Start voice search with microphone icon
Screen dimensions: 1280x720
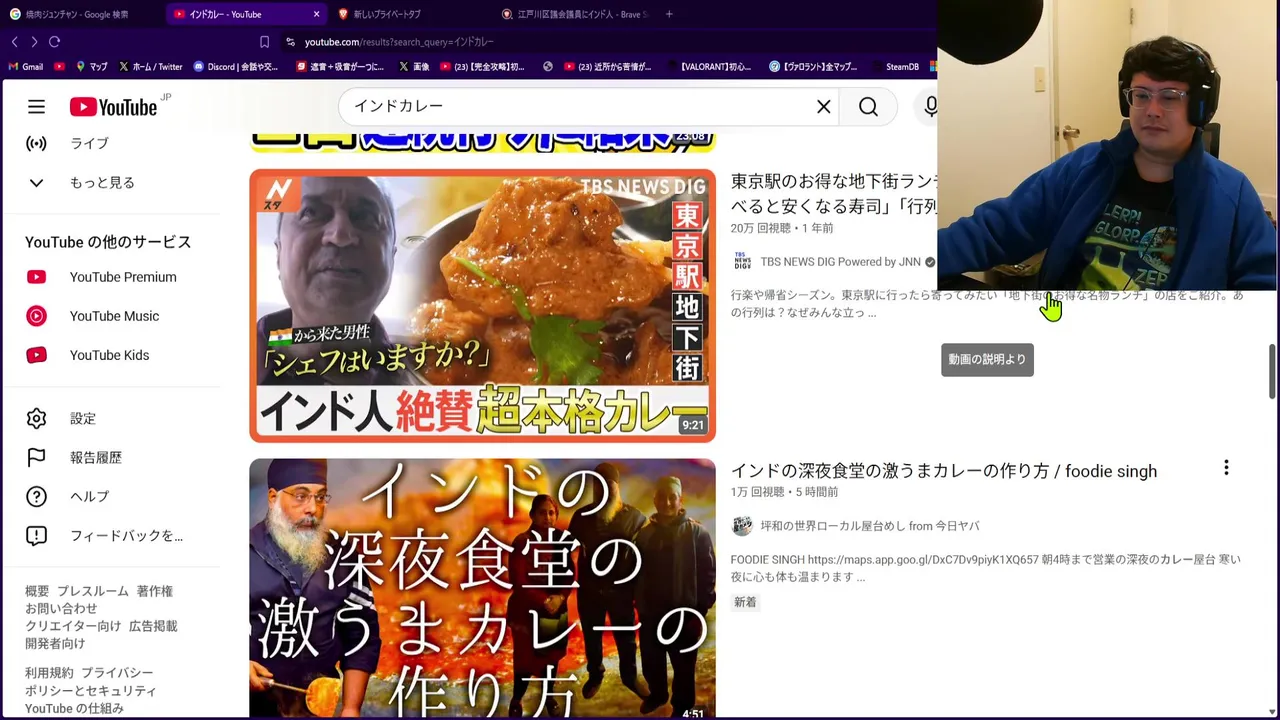(930, 106)
